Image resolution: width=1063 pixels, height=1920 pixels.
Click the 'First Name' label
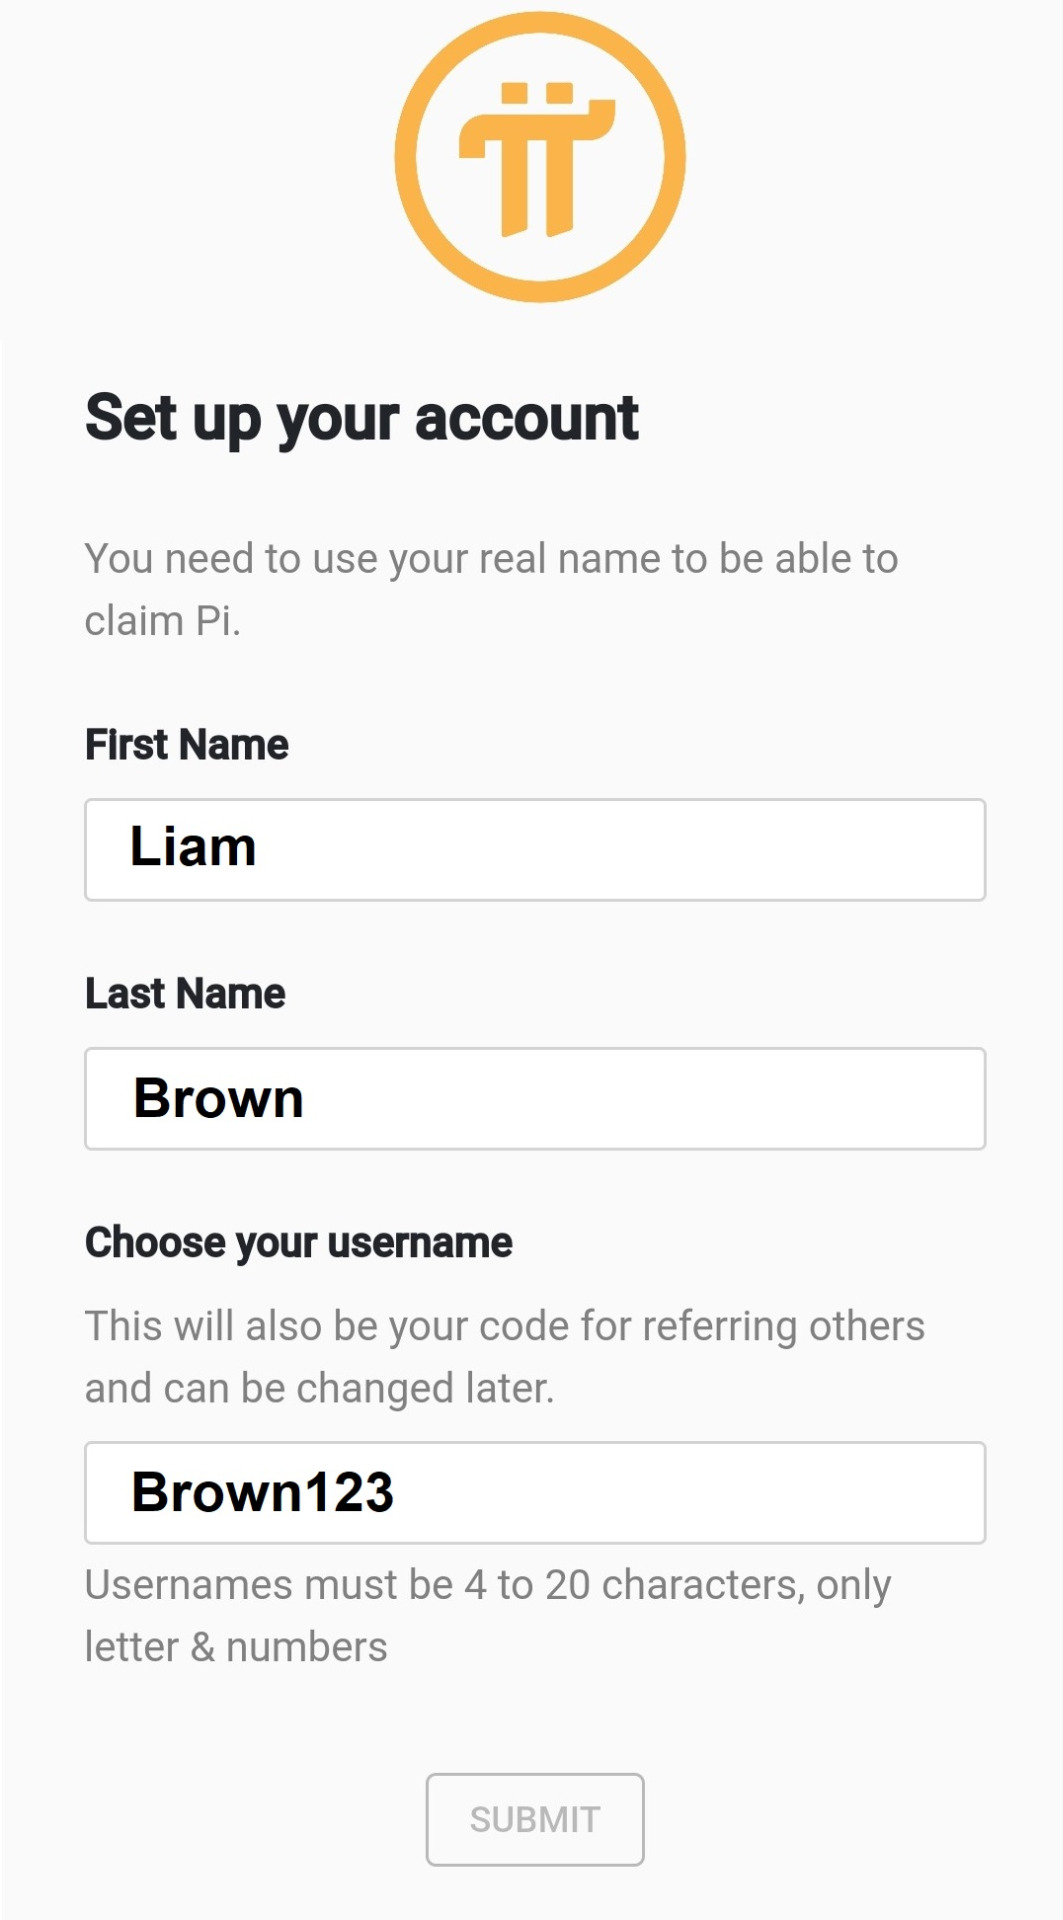point(187,745)
